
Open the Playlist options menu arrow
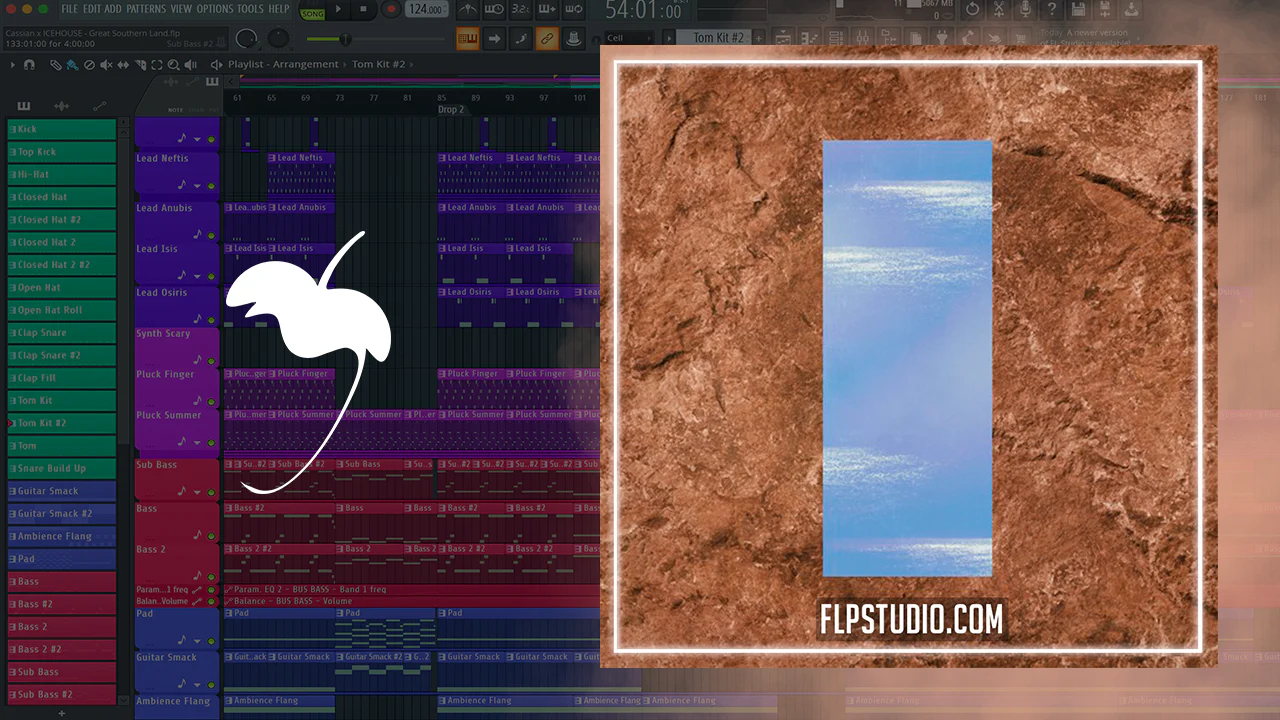pos(13,65)
